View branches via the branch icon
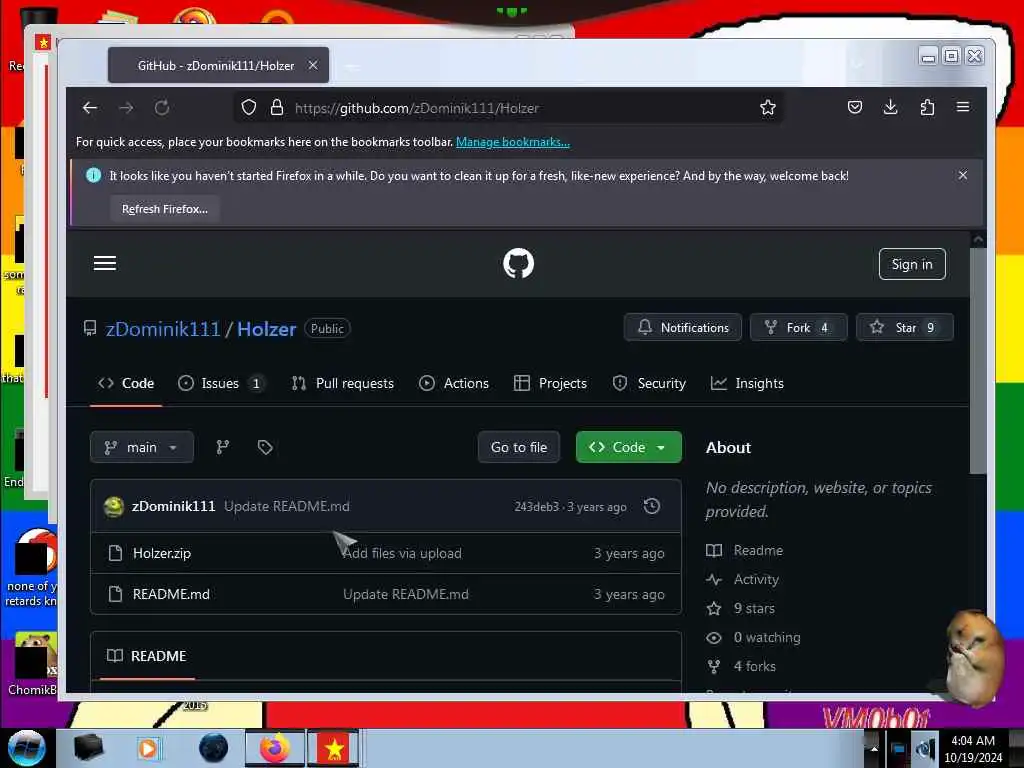 (x=223, y=447)
